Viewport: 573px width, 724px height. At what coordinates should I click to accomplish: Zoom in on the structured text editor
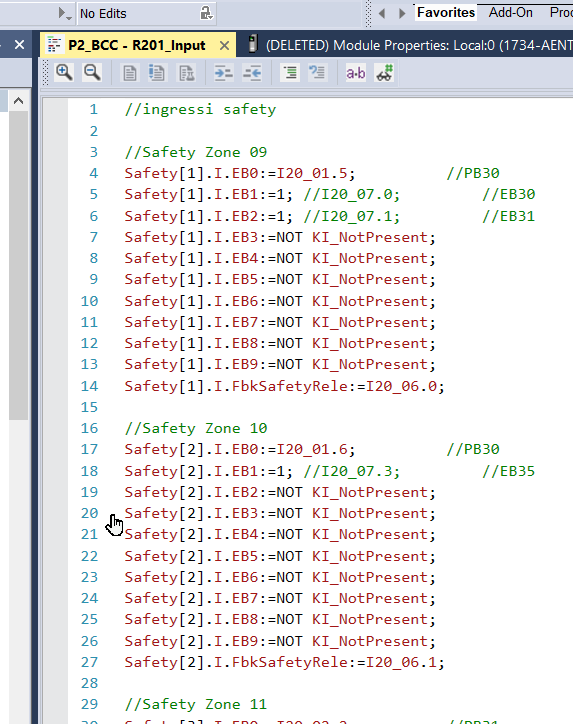(x=64, y=72)
